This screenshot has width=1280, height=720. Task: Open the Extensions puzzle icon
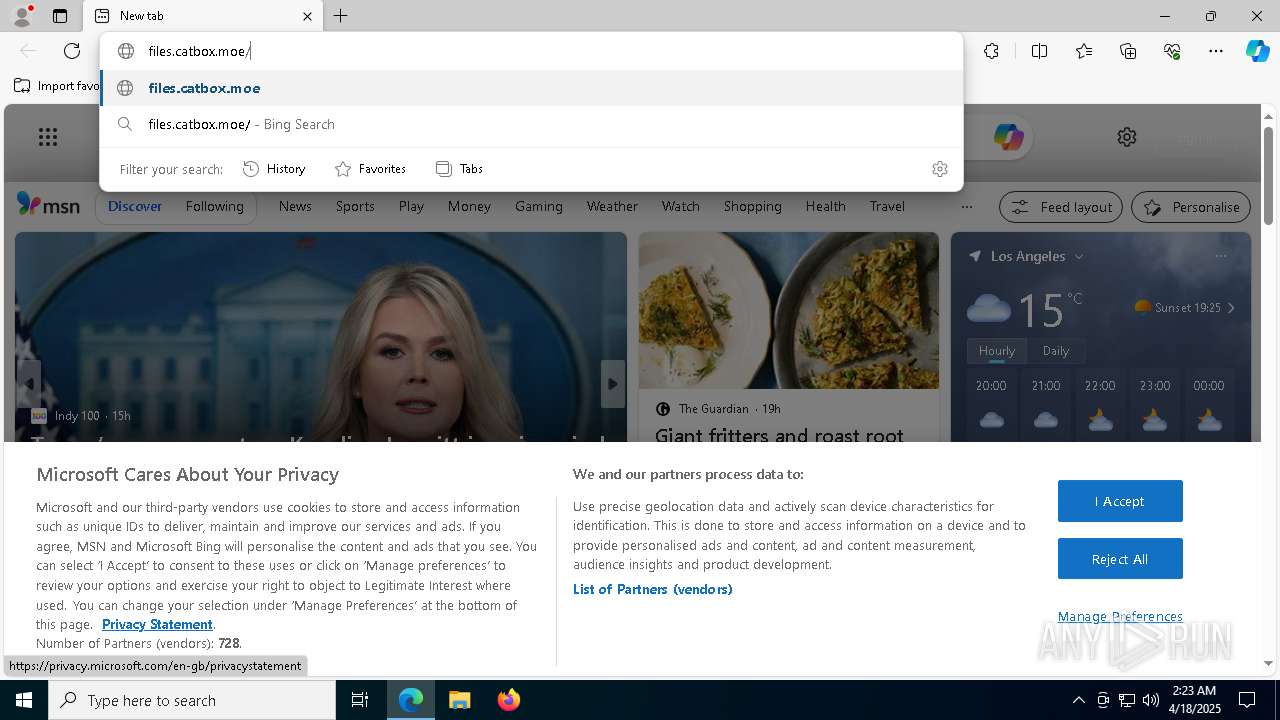click(991, 51)
